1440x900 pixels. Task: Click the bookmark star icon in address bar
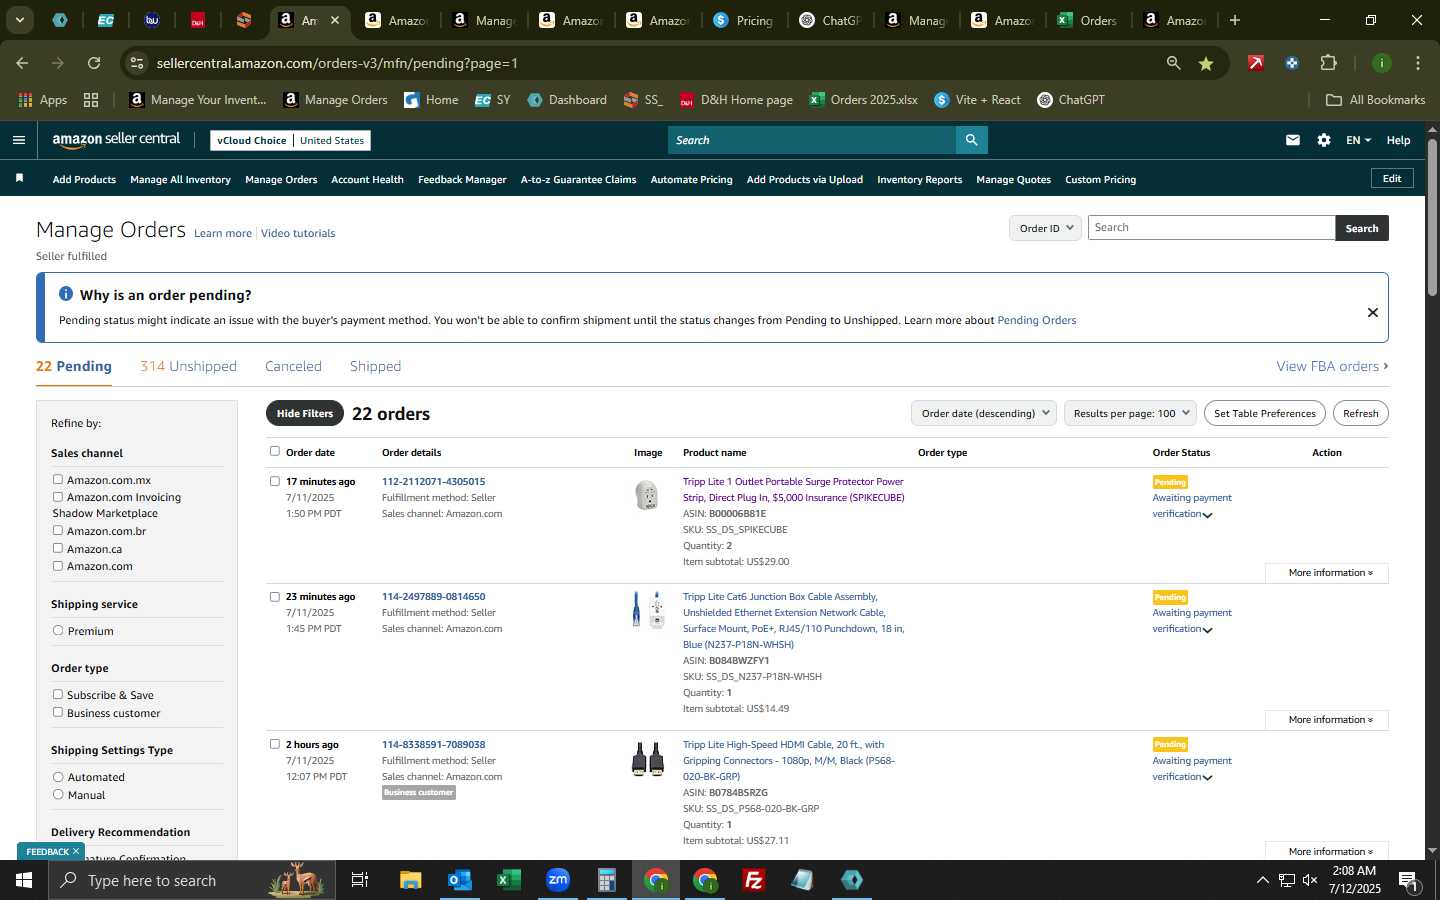pos(1206,63)
